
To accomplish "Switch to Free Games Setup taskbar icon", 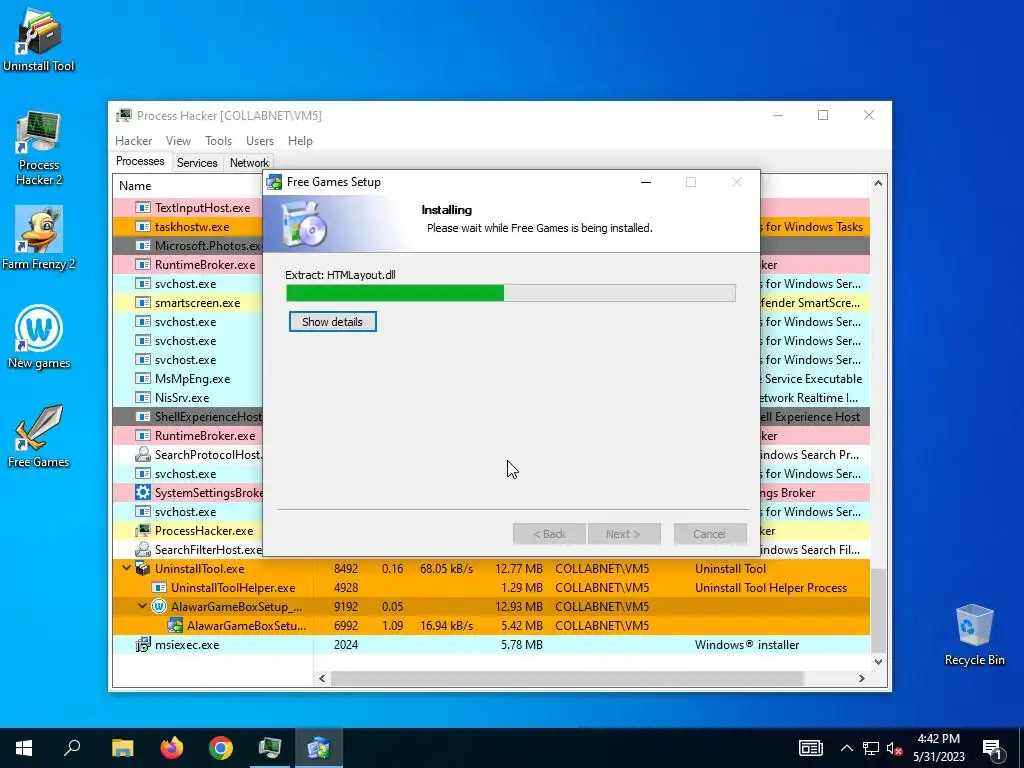I will coord(319,748).
